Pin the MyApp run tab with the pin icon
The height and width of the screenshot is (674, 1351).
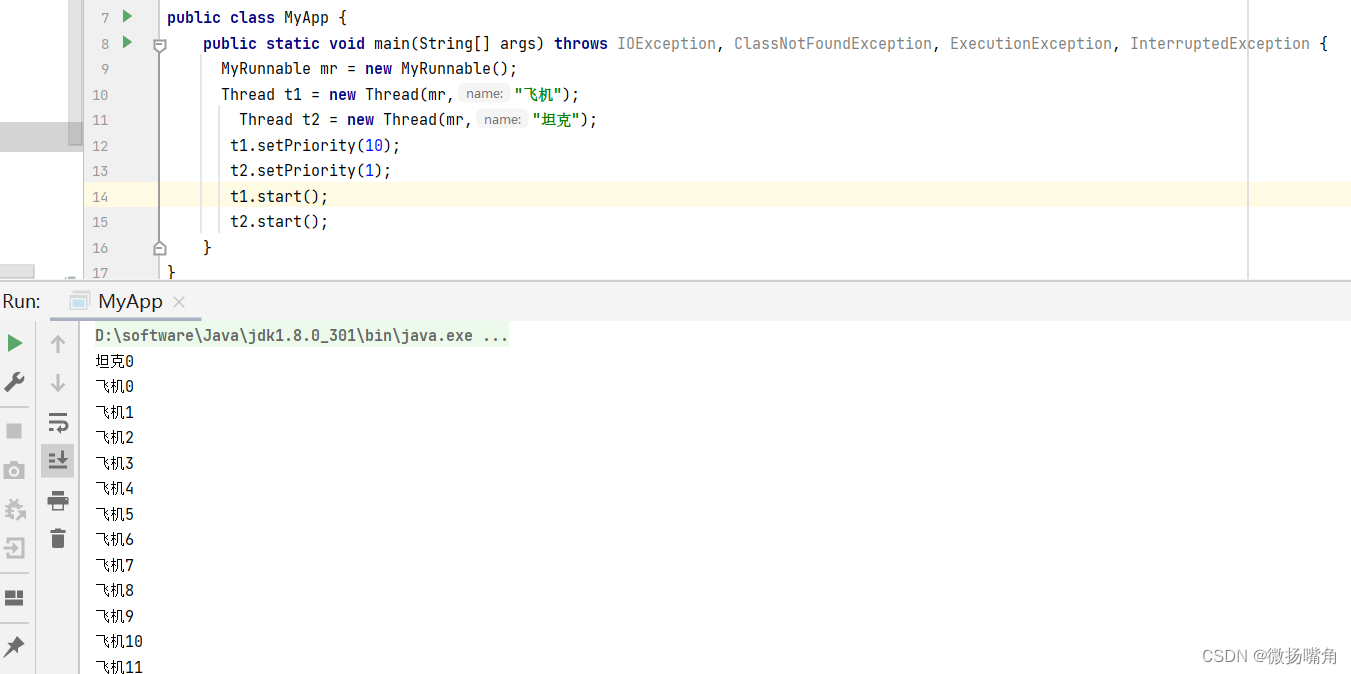point(14,646)
